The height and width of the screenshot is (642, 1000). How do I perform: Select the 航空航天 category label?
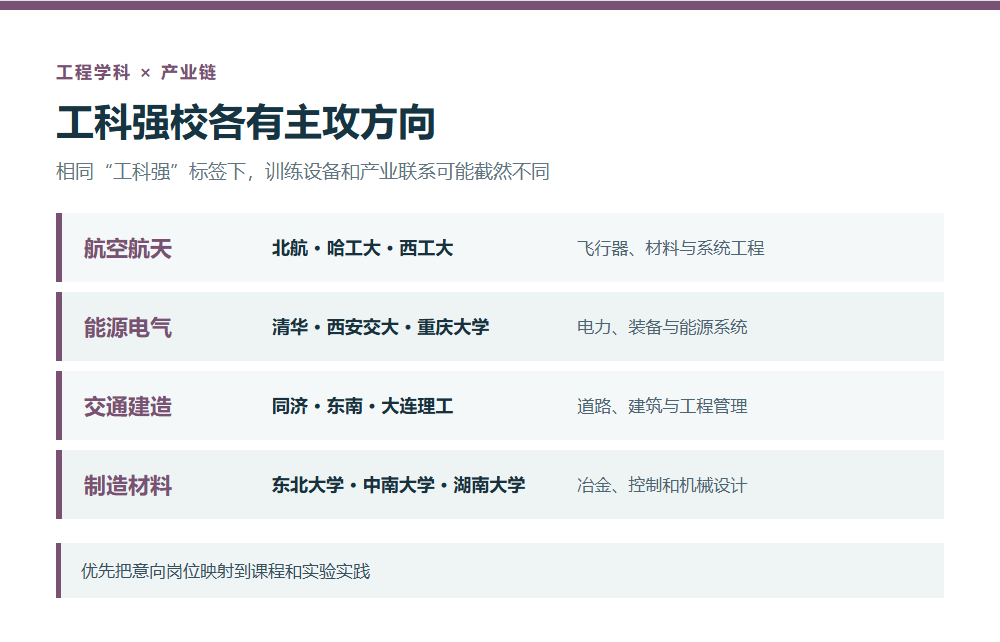(x=128, y=249)
